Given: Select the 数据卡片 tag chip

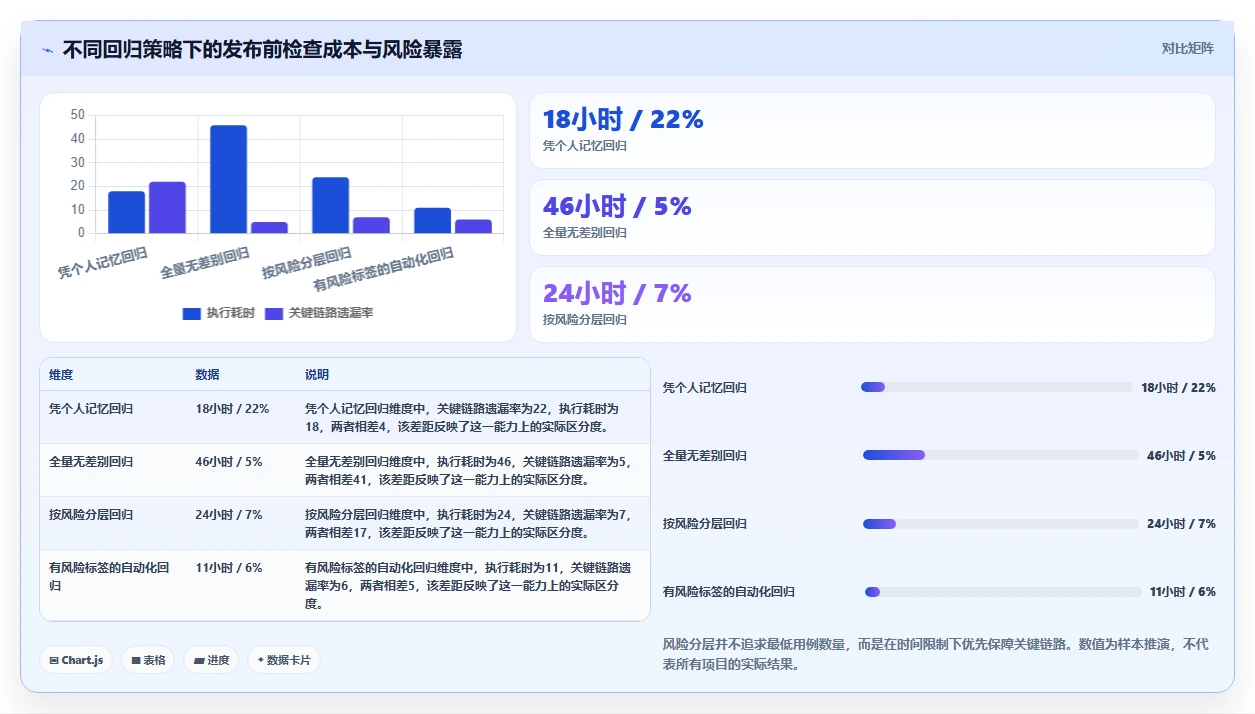Looking at the screenshot, I should (284, 660).
